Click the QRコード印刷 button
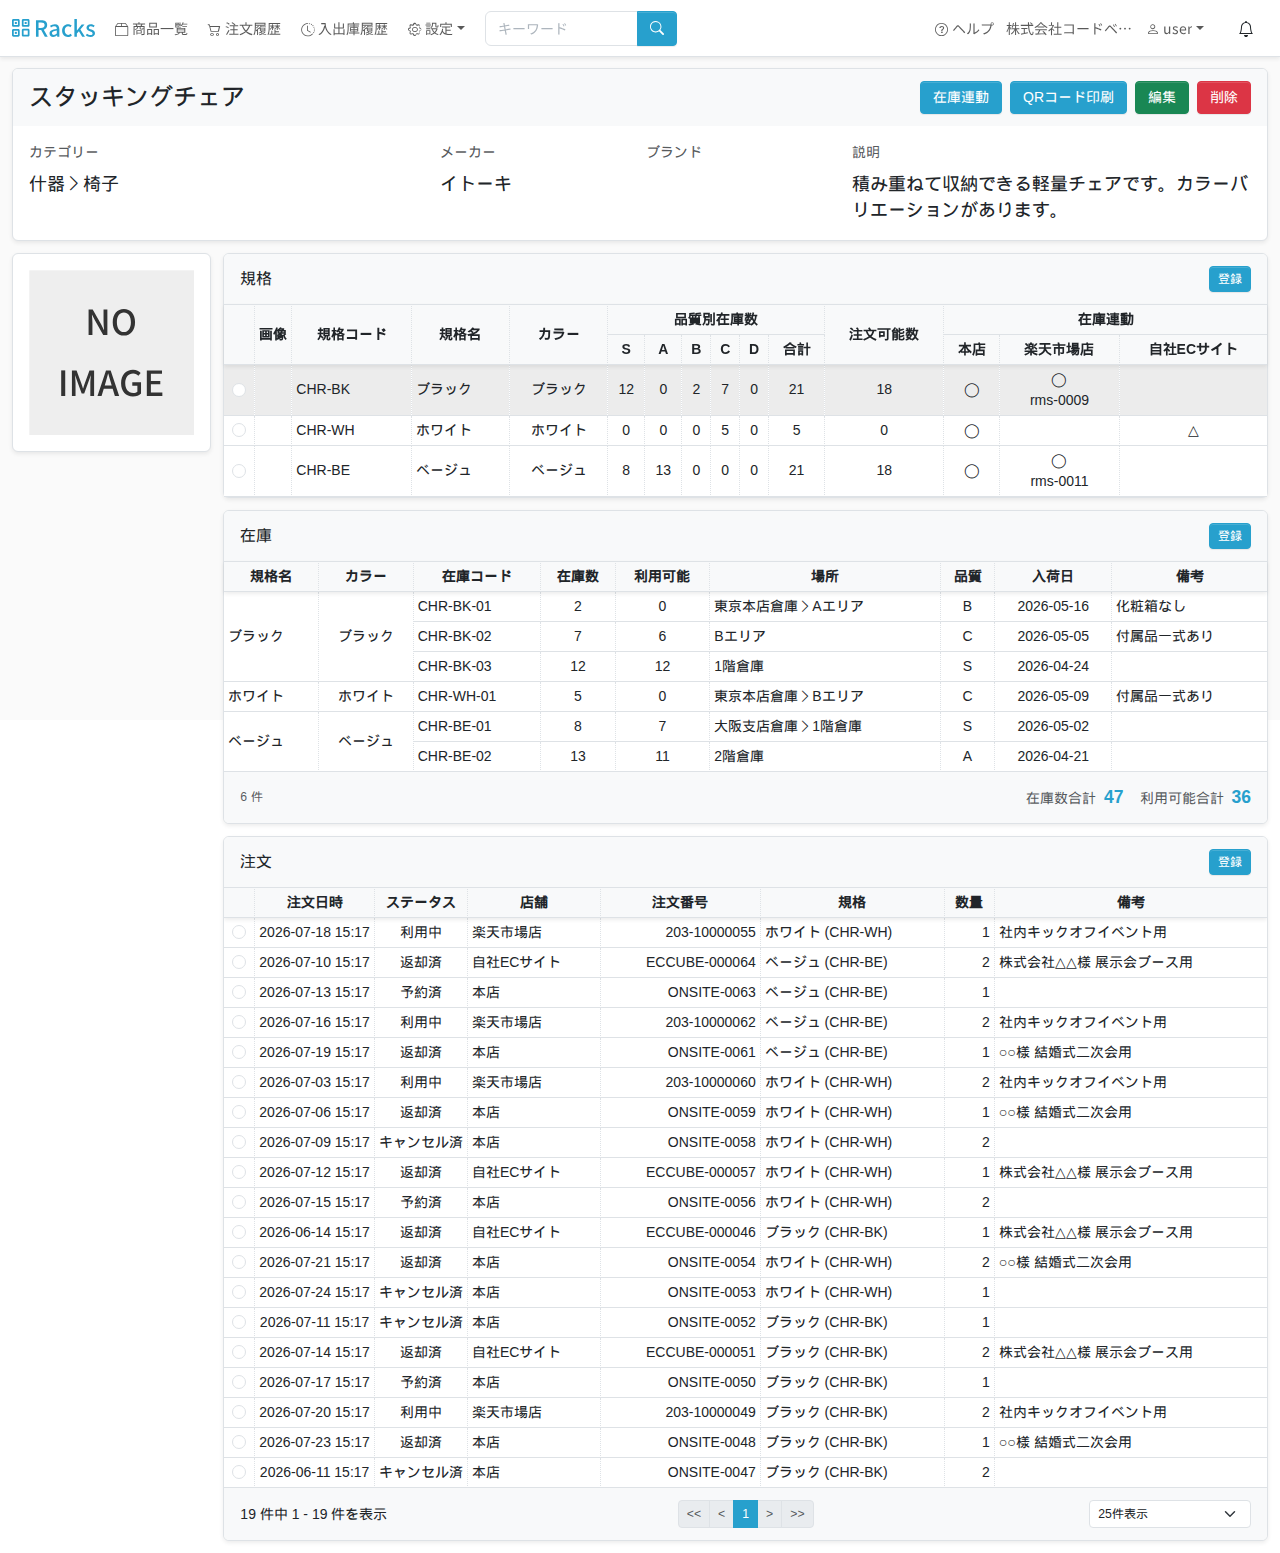1280x1553 pixels. click(1068, 97)
